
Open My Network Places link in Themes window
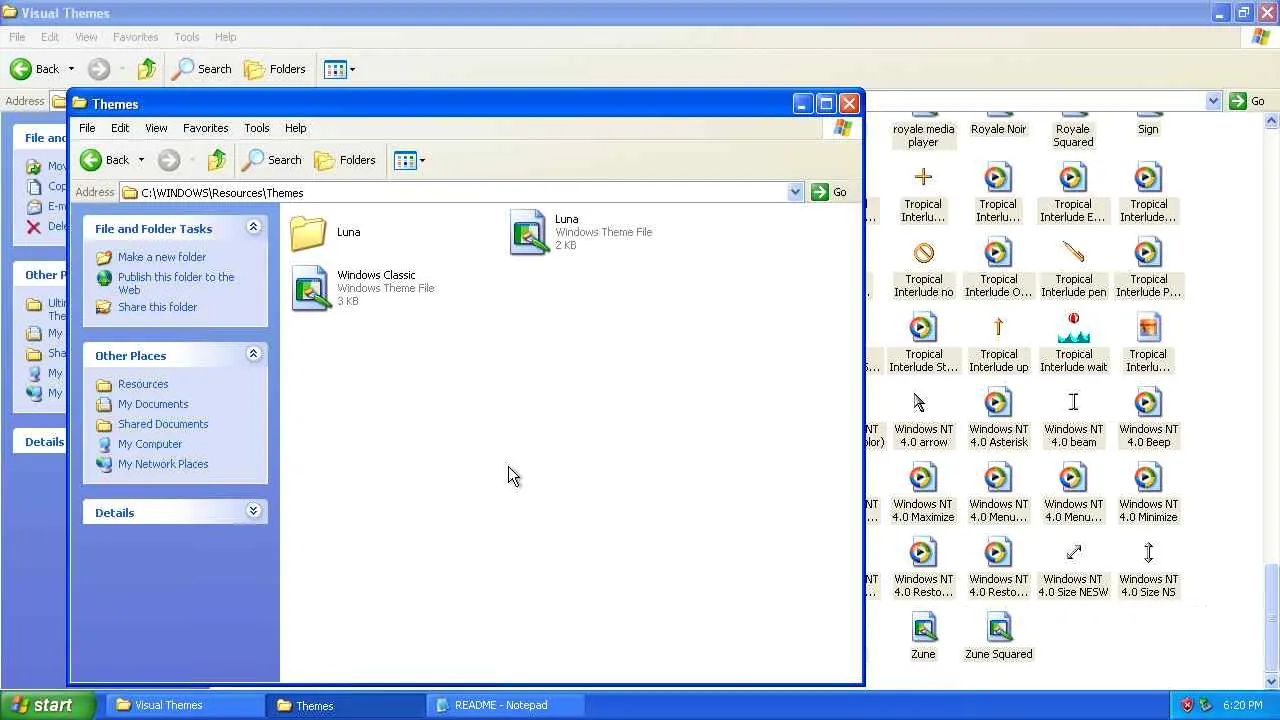[163, 464]
